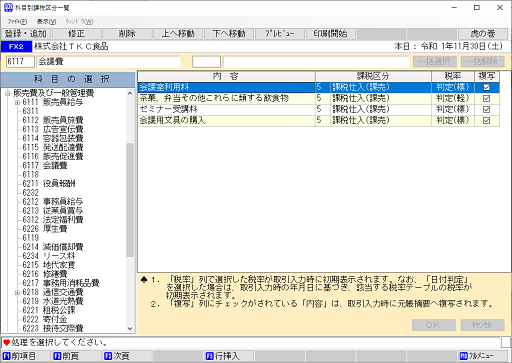The height and width of the screenshot is (363, 512).
Task: Select 6221 租税公課 in the tree
Action: [49, 310]
